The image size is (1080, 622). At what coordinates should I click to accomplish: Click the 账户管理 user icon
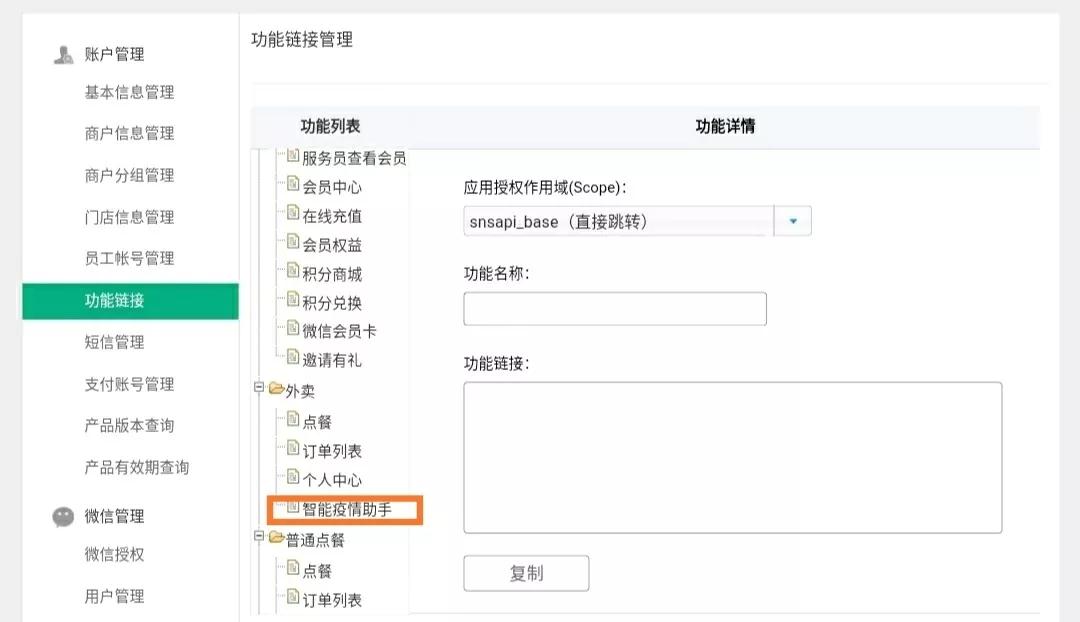[x=63, y=54]
